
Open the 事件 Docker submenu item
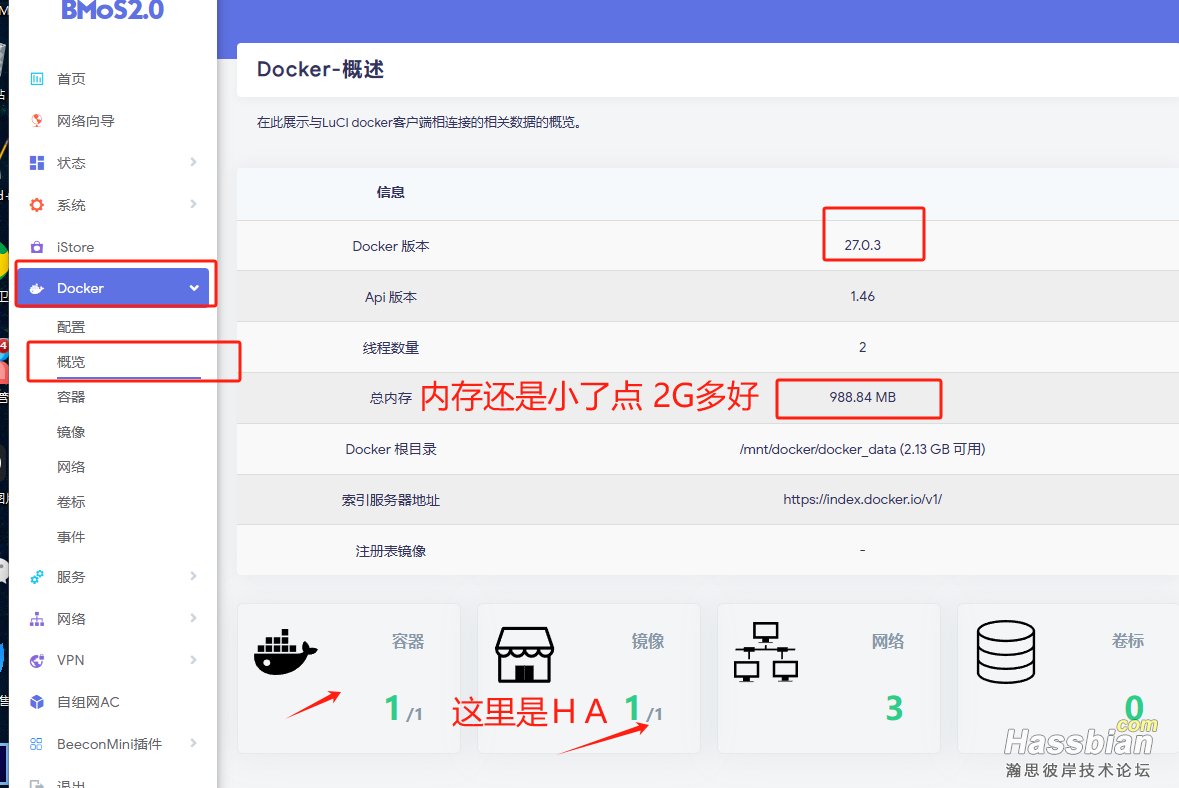(x=71, y=537)
